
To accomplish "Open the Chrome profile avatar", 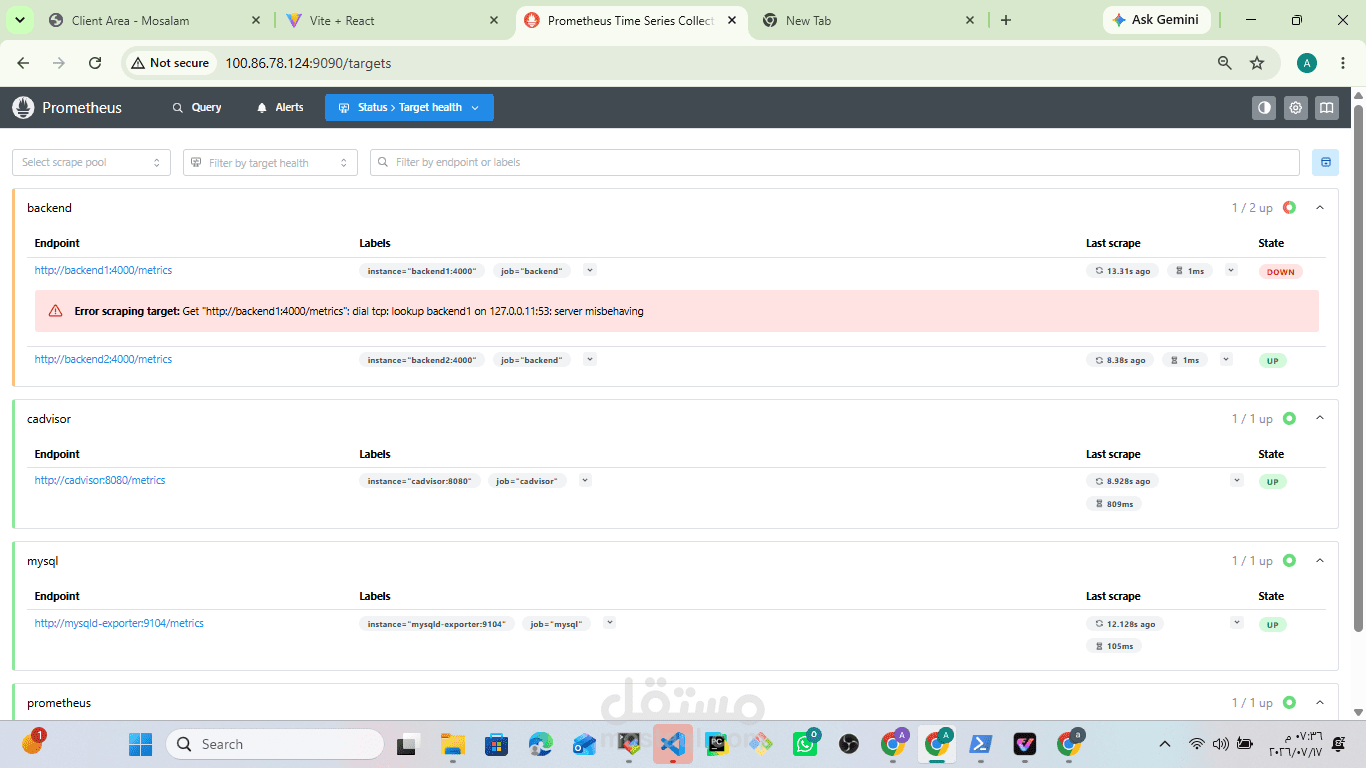I will click(1307, 63).
